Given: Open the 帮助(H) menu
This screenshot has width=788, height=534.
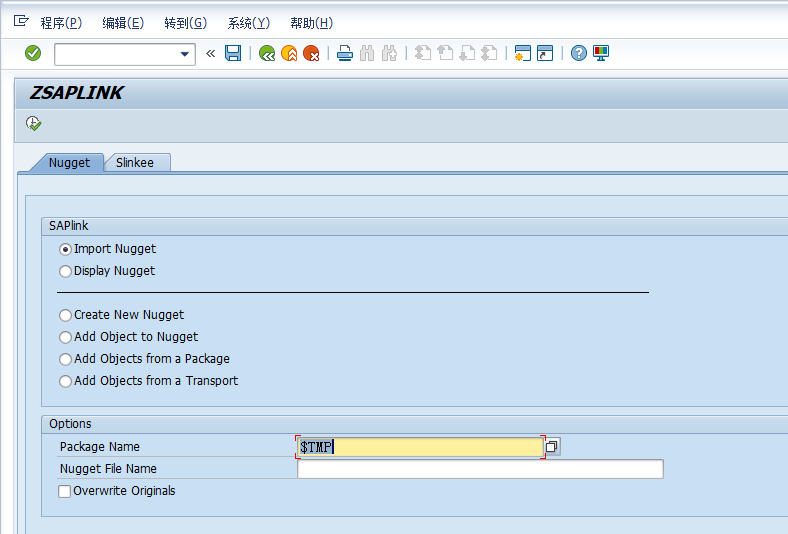Looking at the screenshot, I should coord(312,23).
